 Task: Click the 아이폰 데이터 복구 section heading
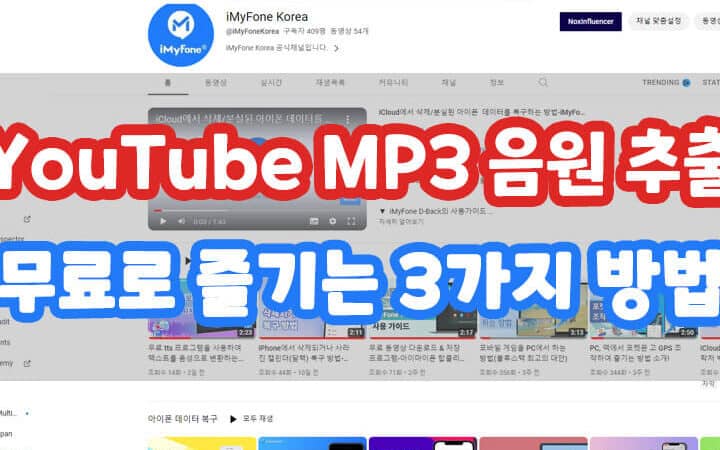point(183,419)
